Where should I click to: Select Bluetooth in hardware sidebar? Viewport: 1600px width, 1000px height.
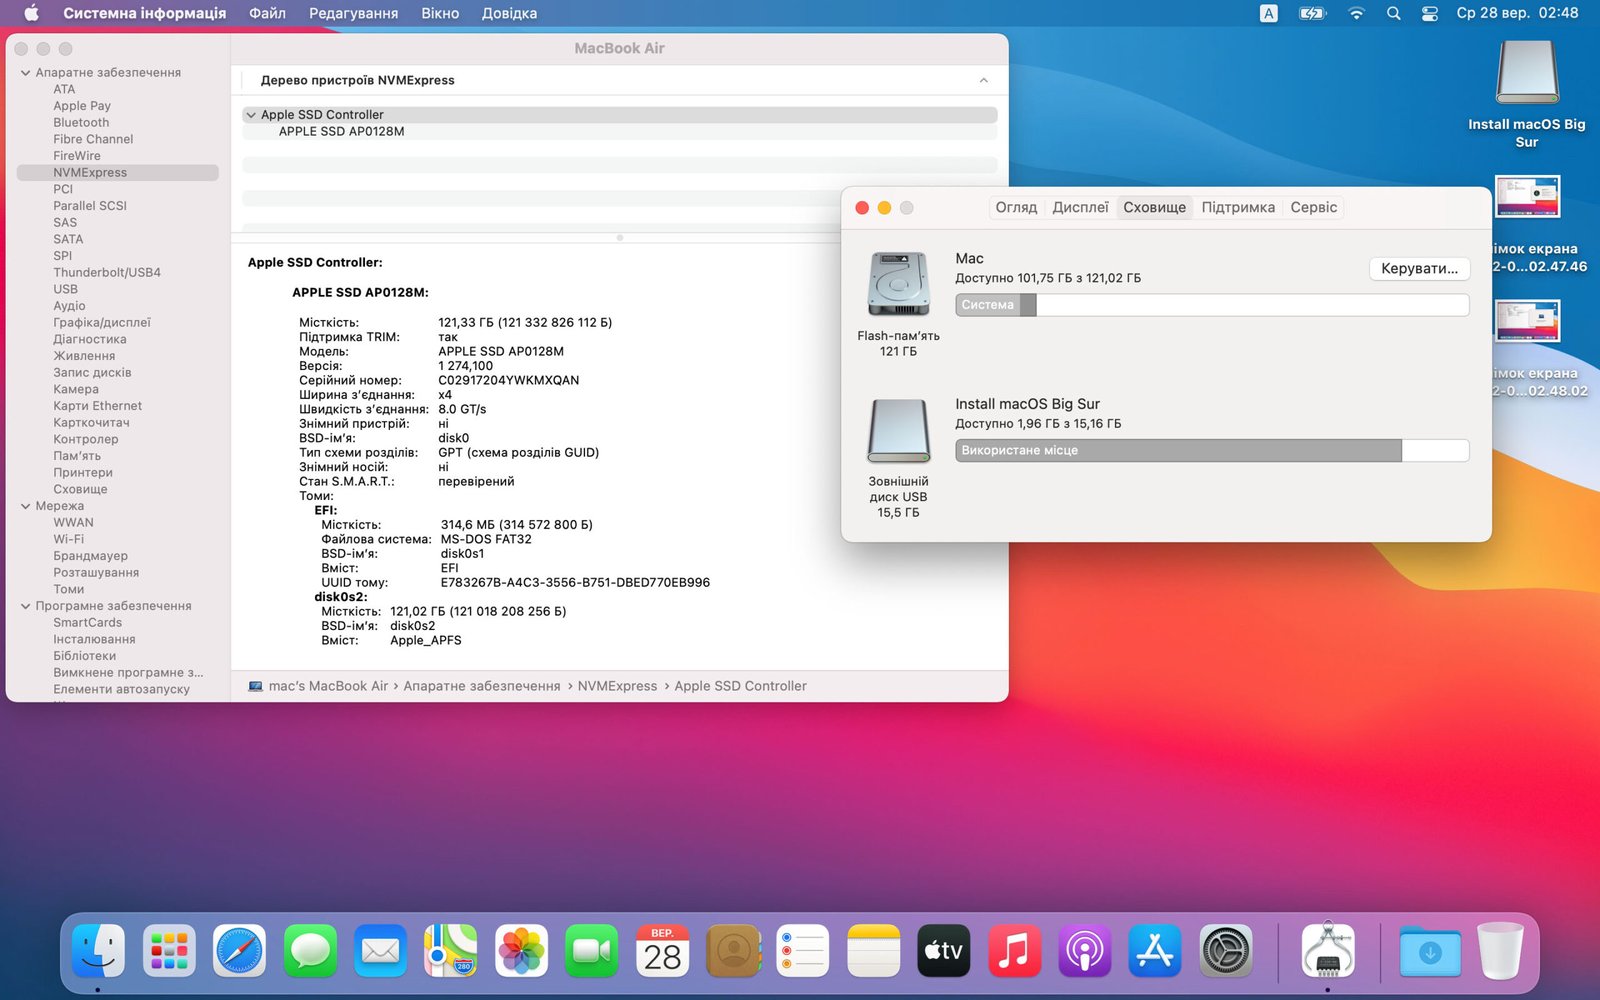pyautogui.click(x=81, y=122)
